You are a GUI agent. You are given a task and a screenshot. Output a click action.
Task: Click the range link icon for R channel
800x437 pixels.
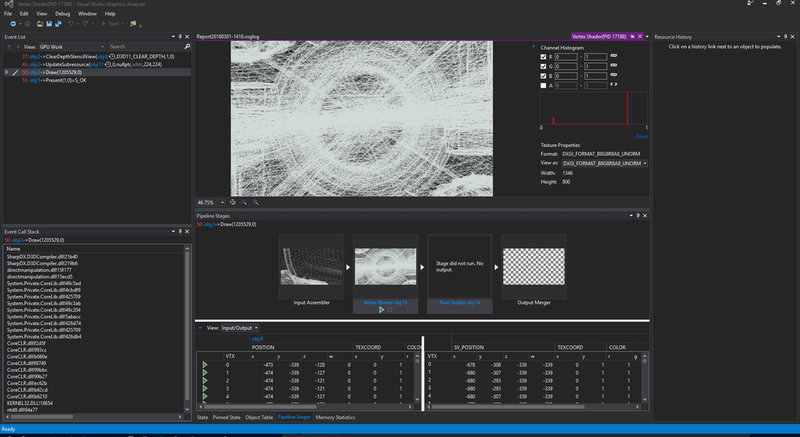pos(613,56)
